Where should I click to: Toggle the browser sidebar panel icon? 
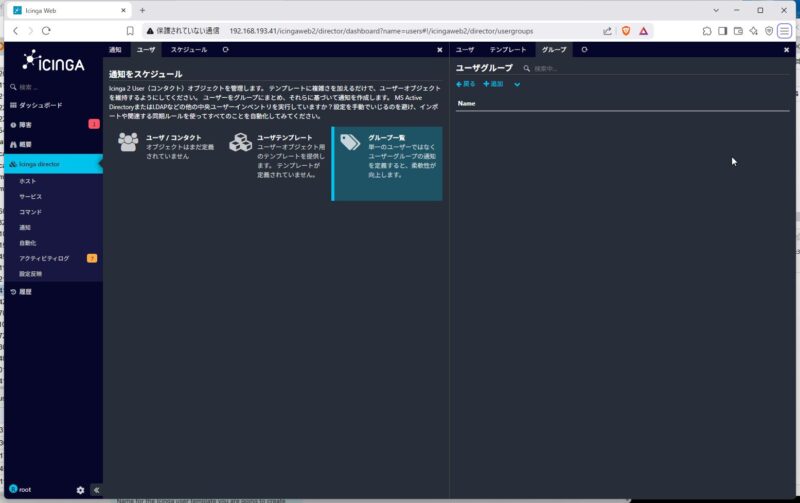[722, 31]
